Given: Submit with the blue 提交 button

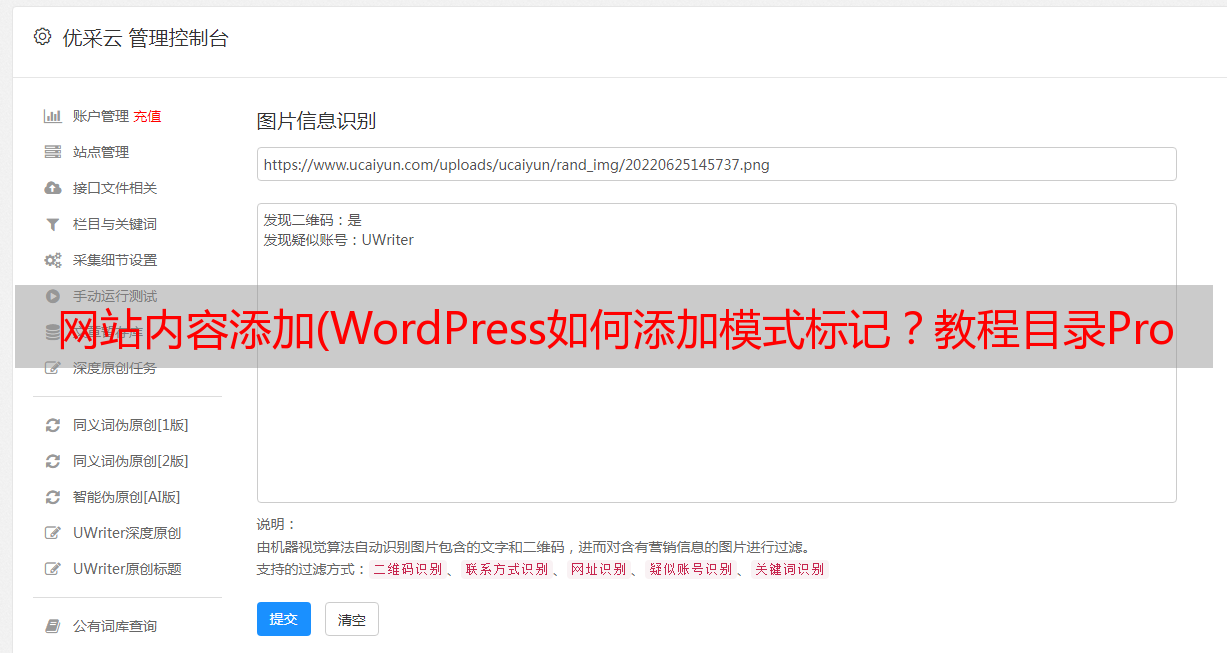Looking at the screenshot, I should click(x=284, y=619).
